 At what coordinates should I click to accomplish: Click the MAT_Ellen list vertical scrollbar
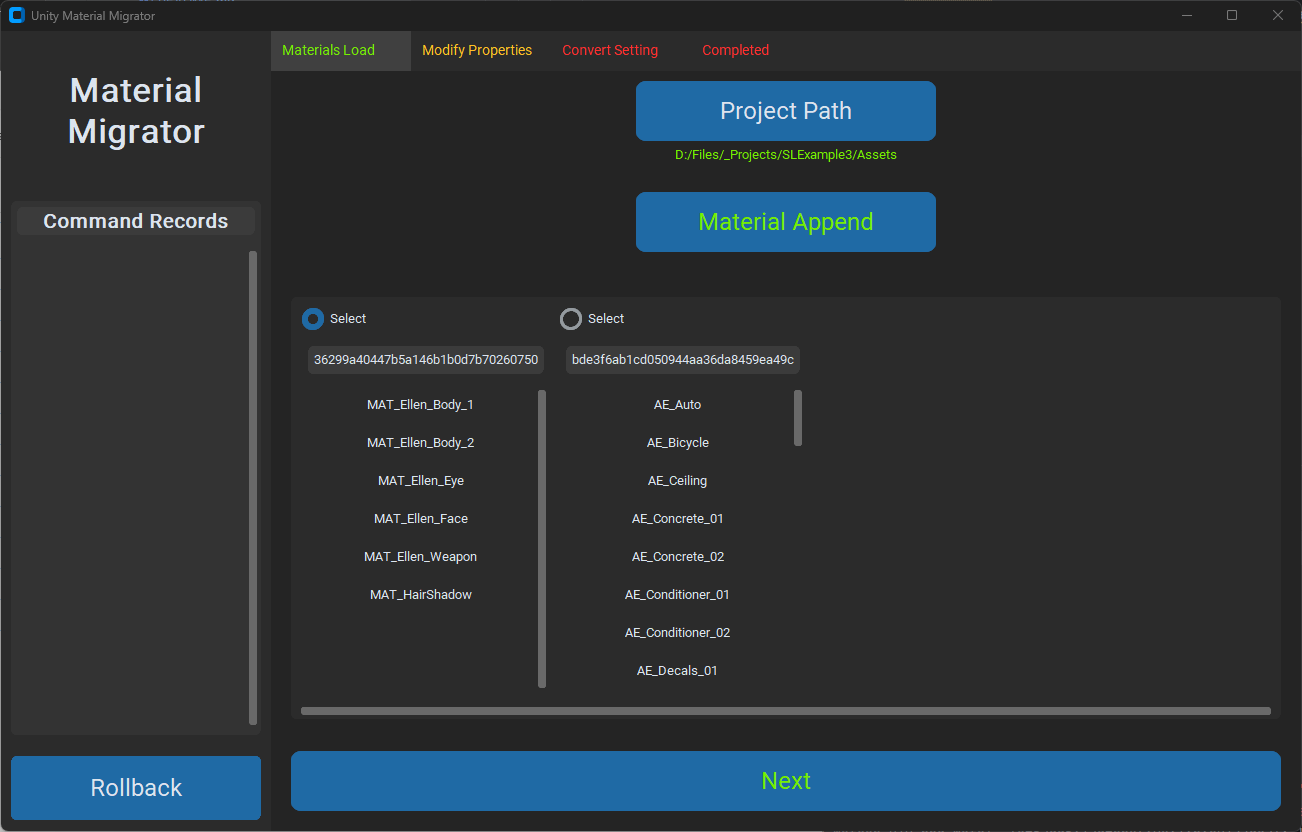click(542, 539)
